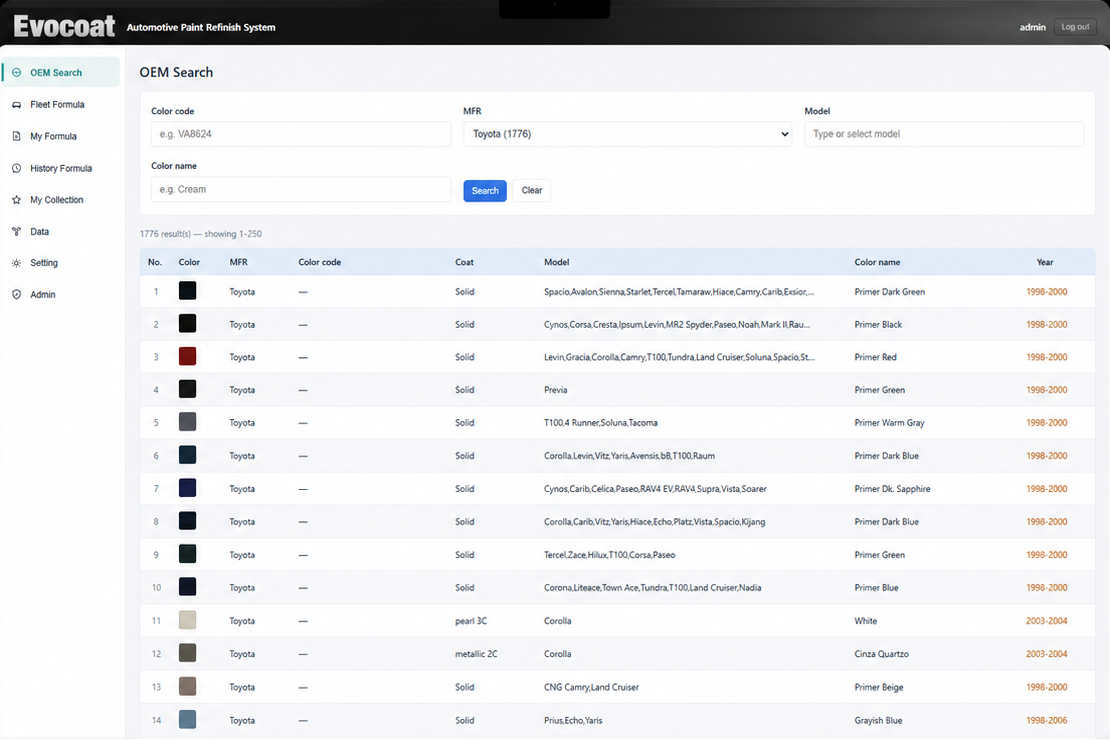Click the Model column header
Viewport: 1110px width, 740px height.
(x=556, y=262)
